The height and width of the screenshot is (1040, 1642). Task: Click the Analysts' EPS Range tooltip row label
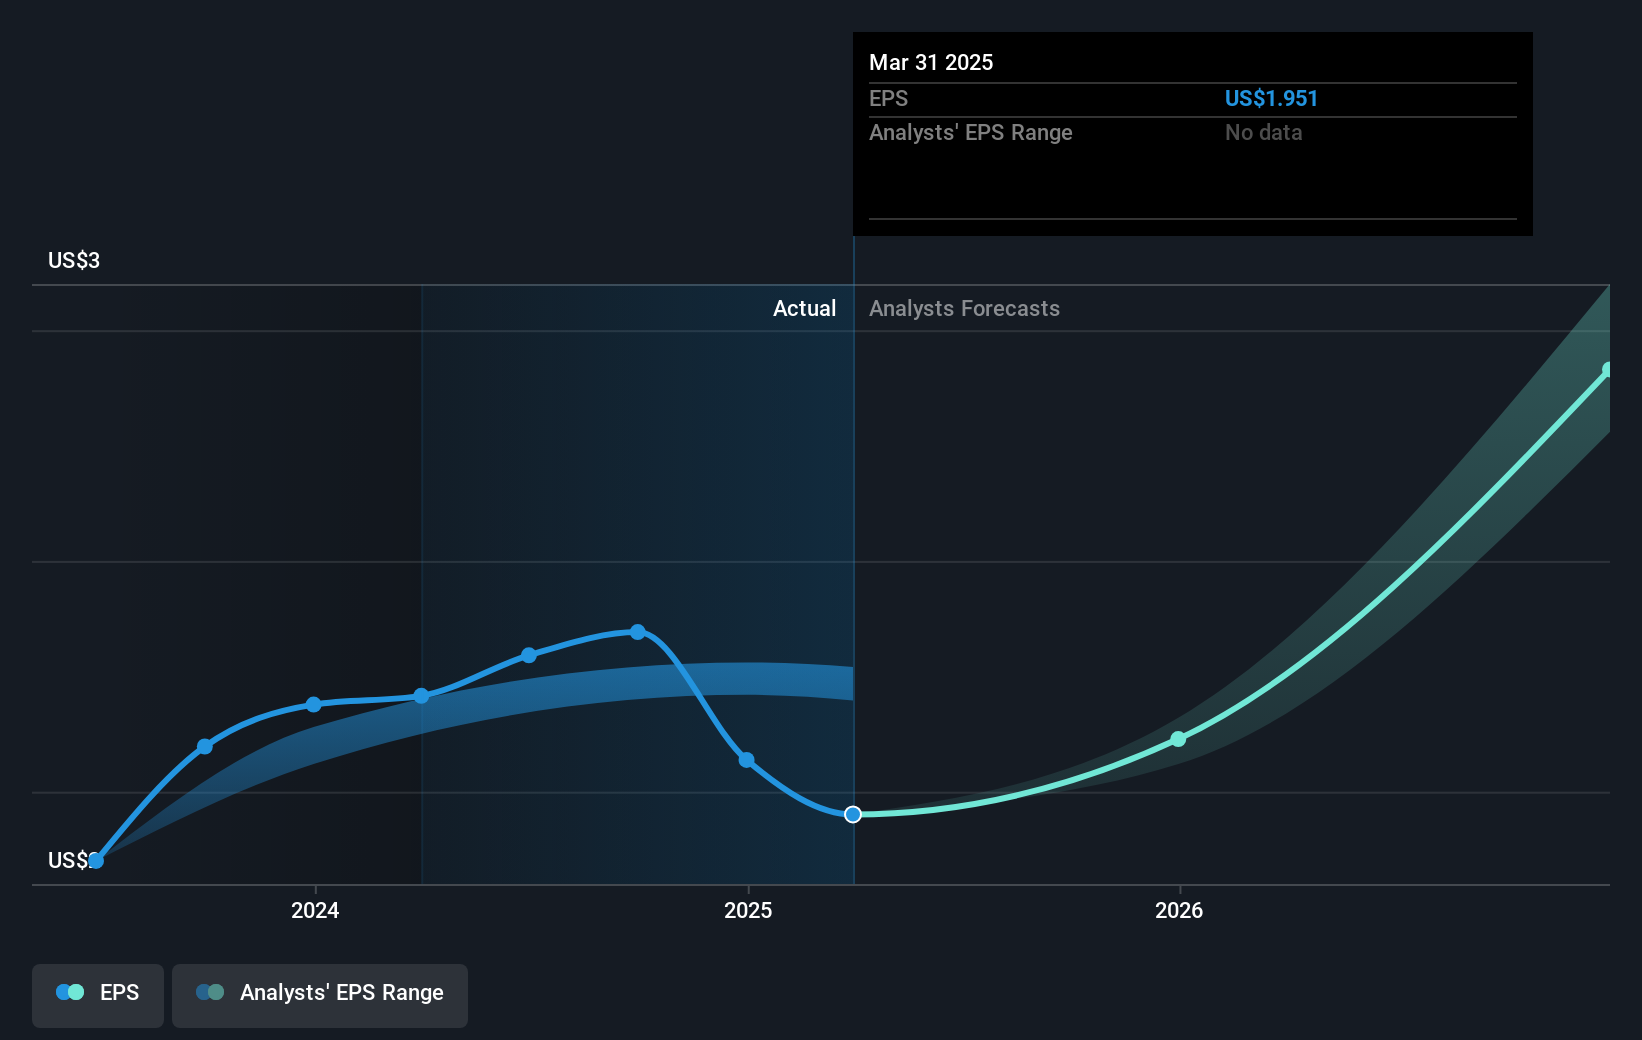970,132
